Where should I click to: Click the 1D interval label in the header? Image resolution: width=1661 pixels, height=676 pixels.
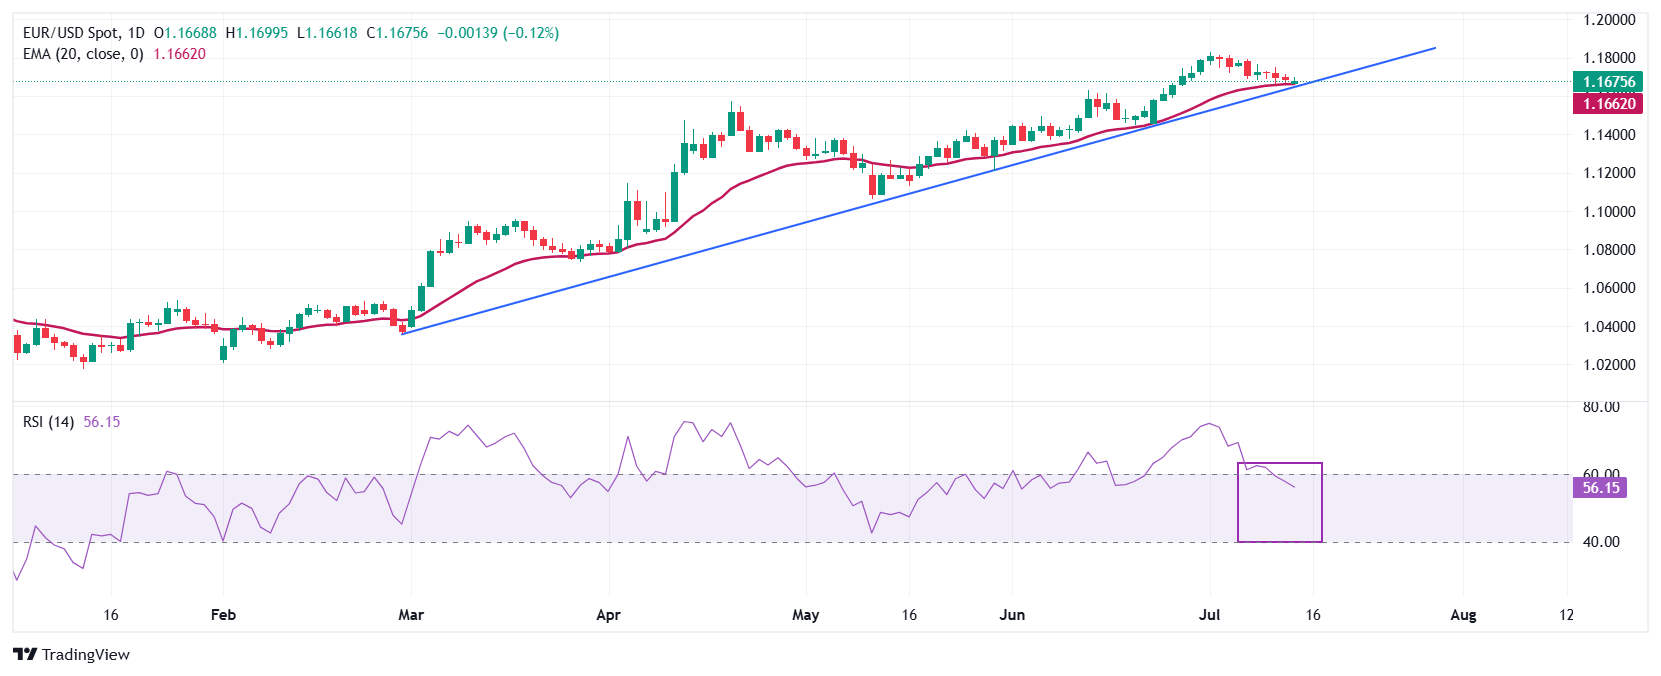pyautogui.click(x=135, y=33)
